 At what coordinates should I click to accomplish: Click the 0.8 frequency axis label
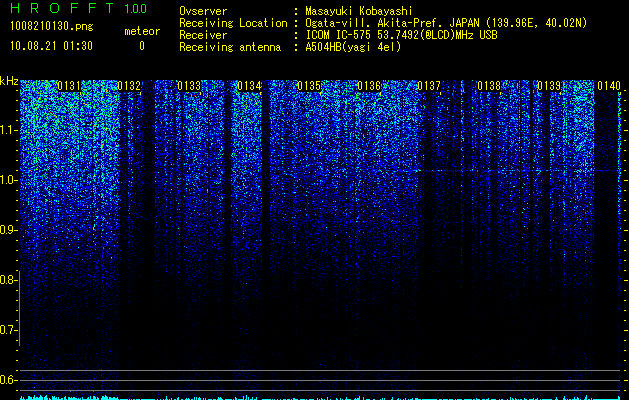8,280
